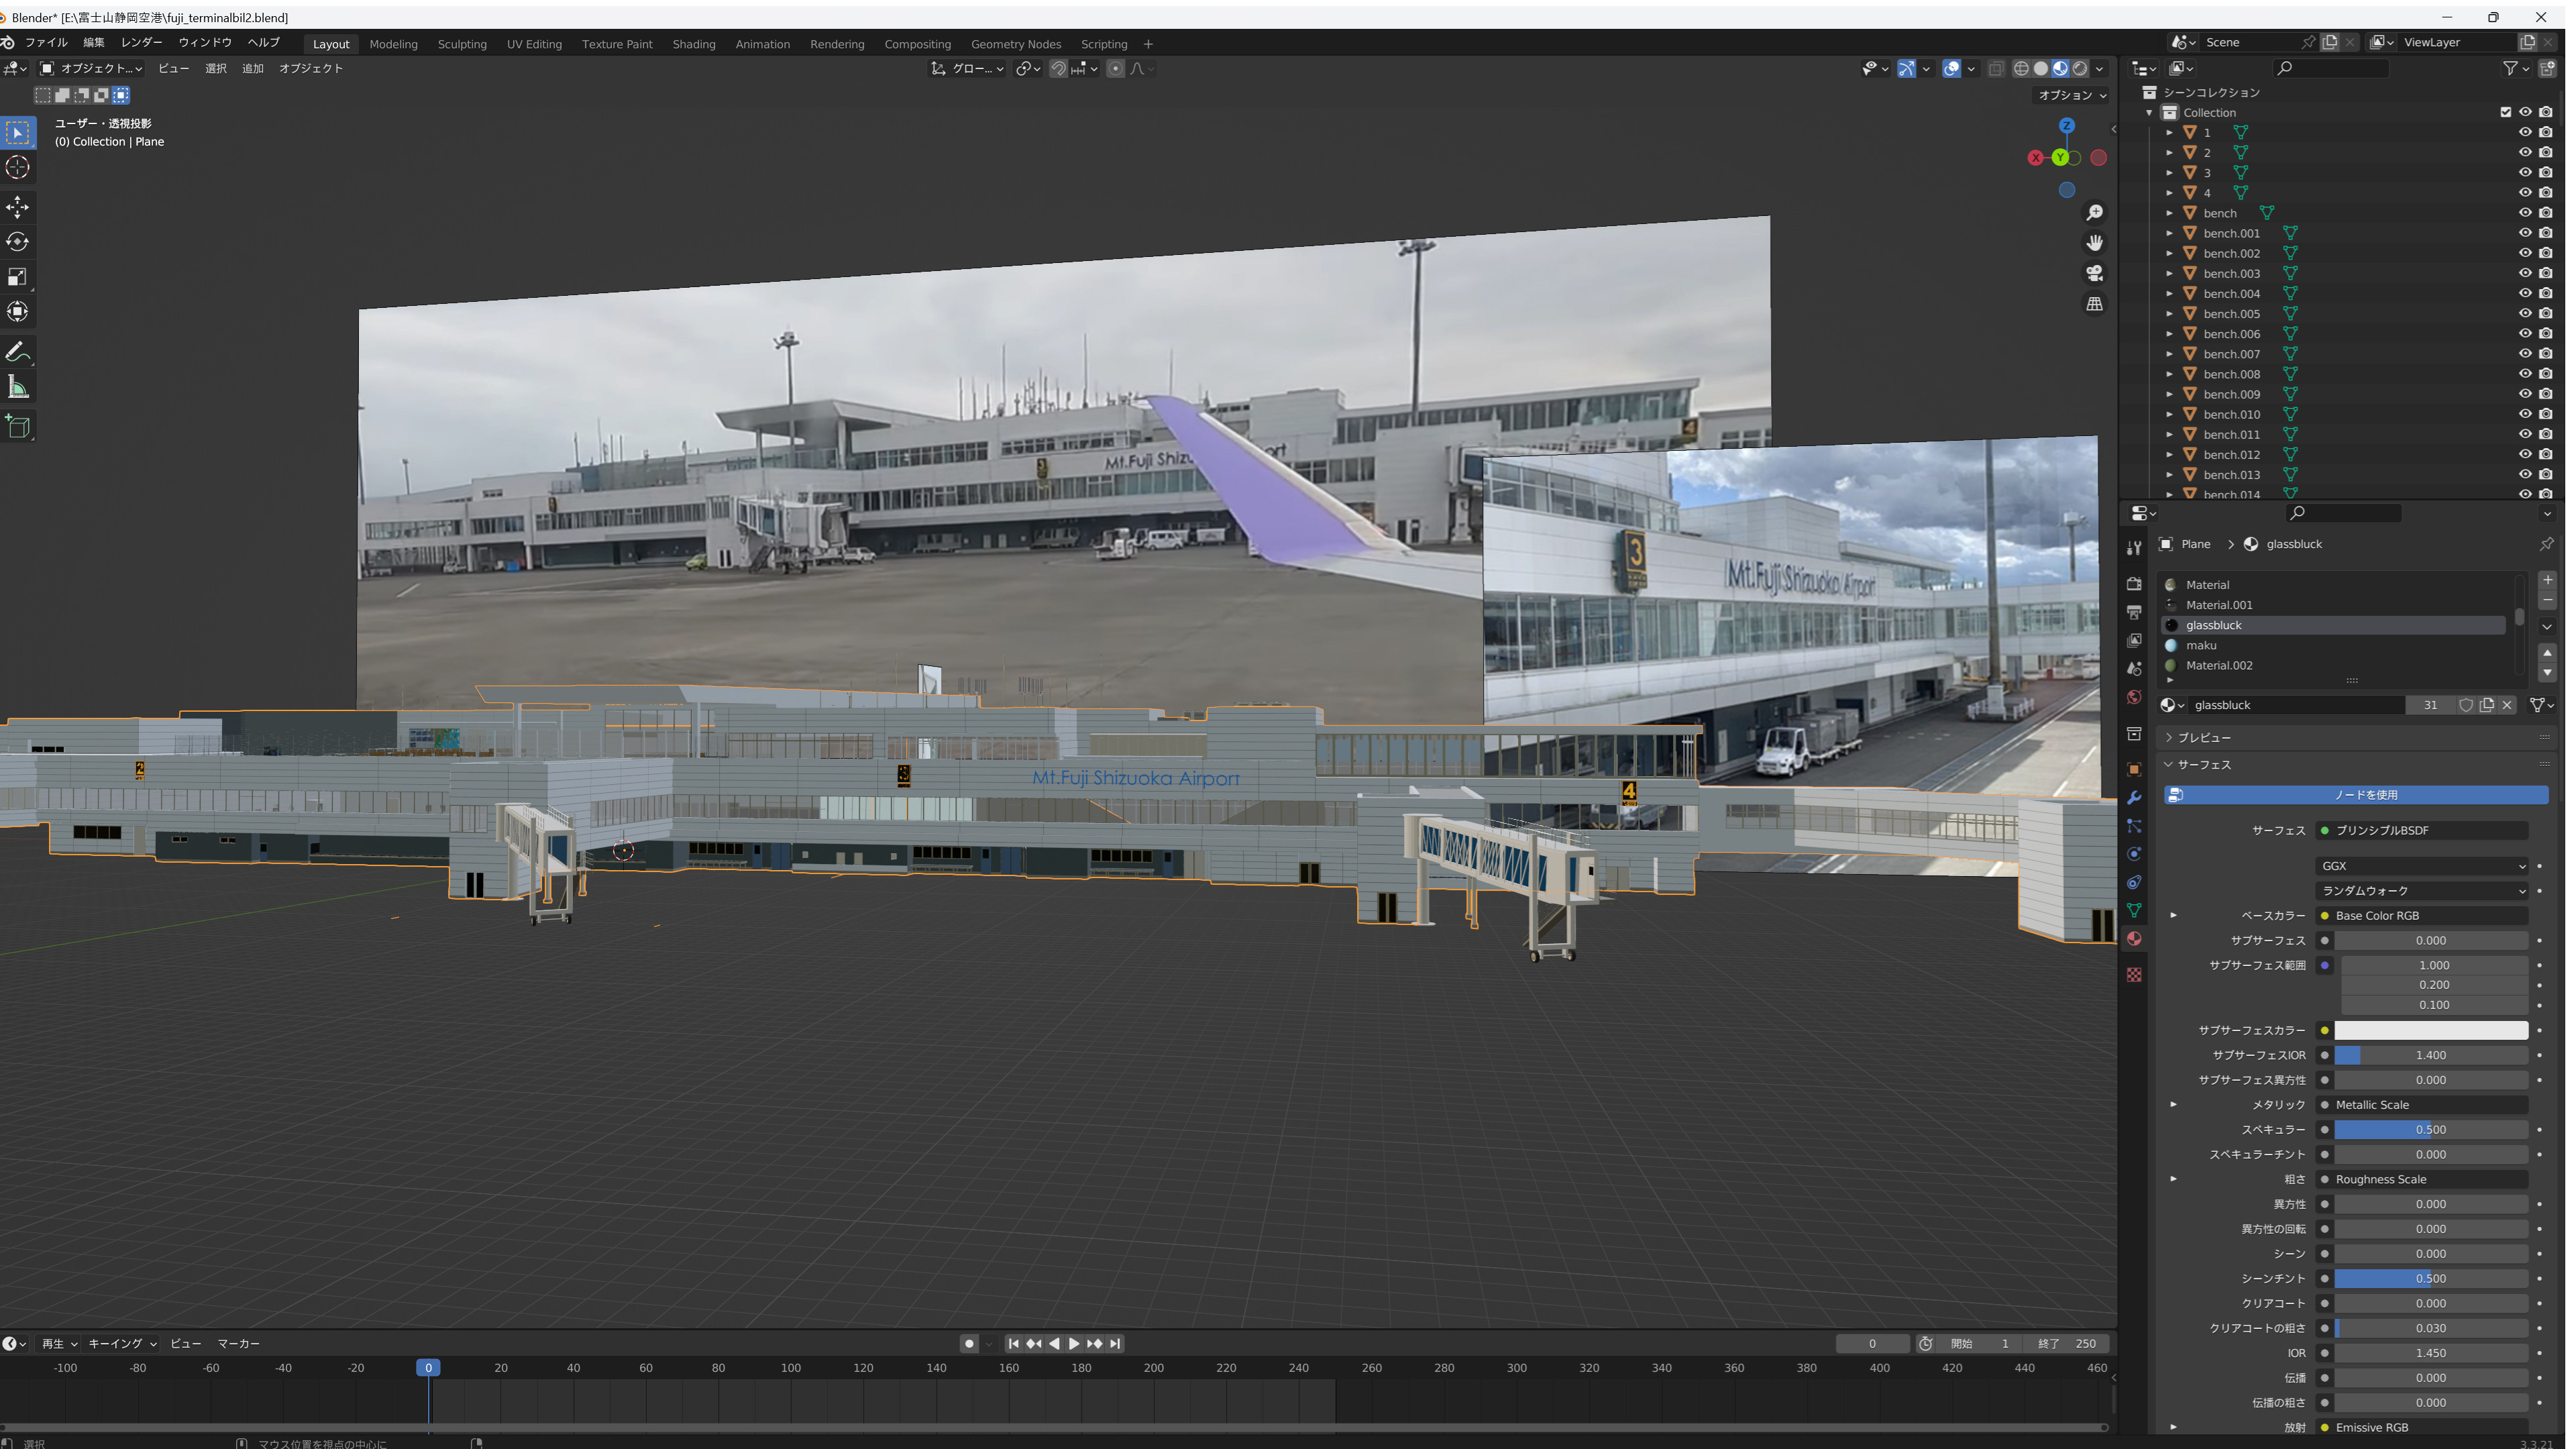The image size is (2576, 1449).
Task: Disable rendering for bench.001 camera icon
Action: pos(2546,233)
